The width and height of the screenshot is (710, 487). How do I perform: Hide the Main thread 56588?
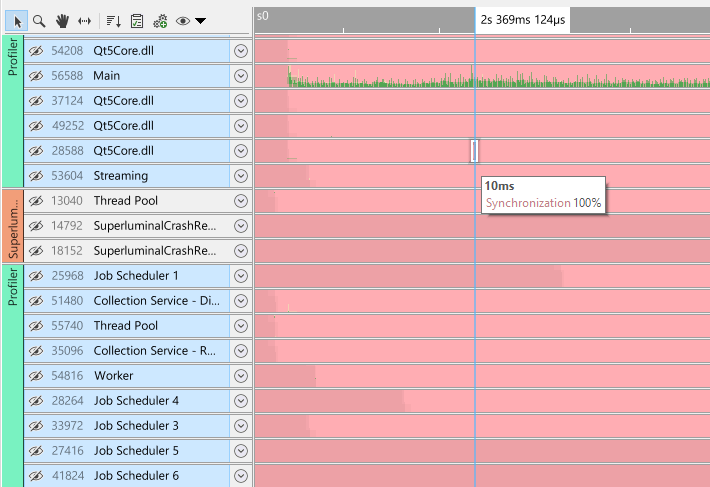pyautogui.click(x=35, y=75)
